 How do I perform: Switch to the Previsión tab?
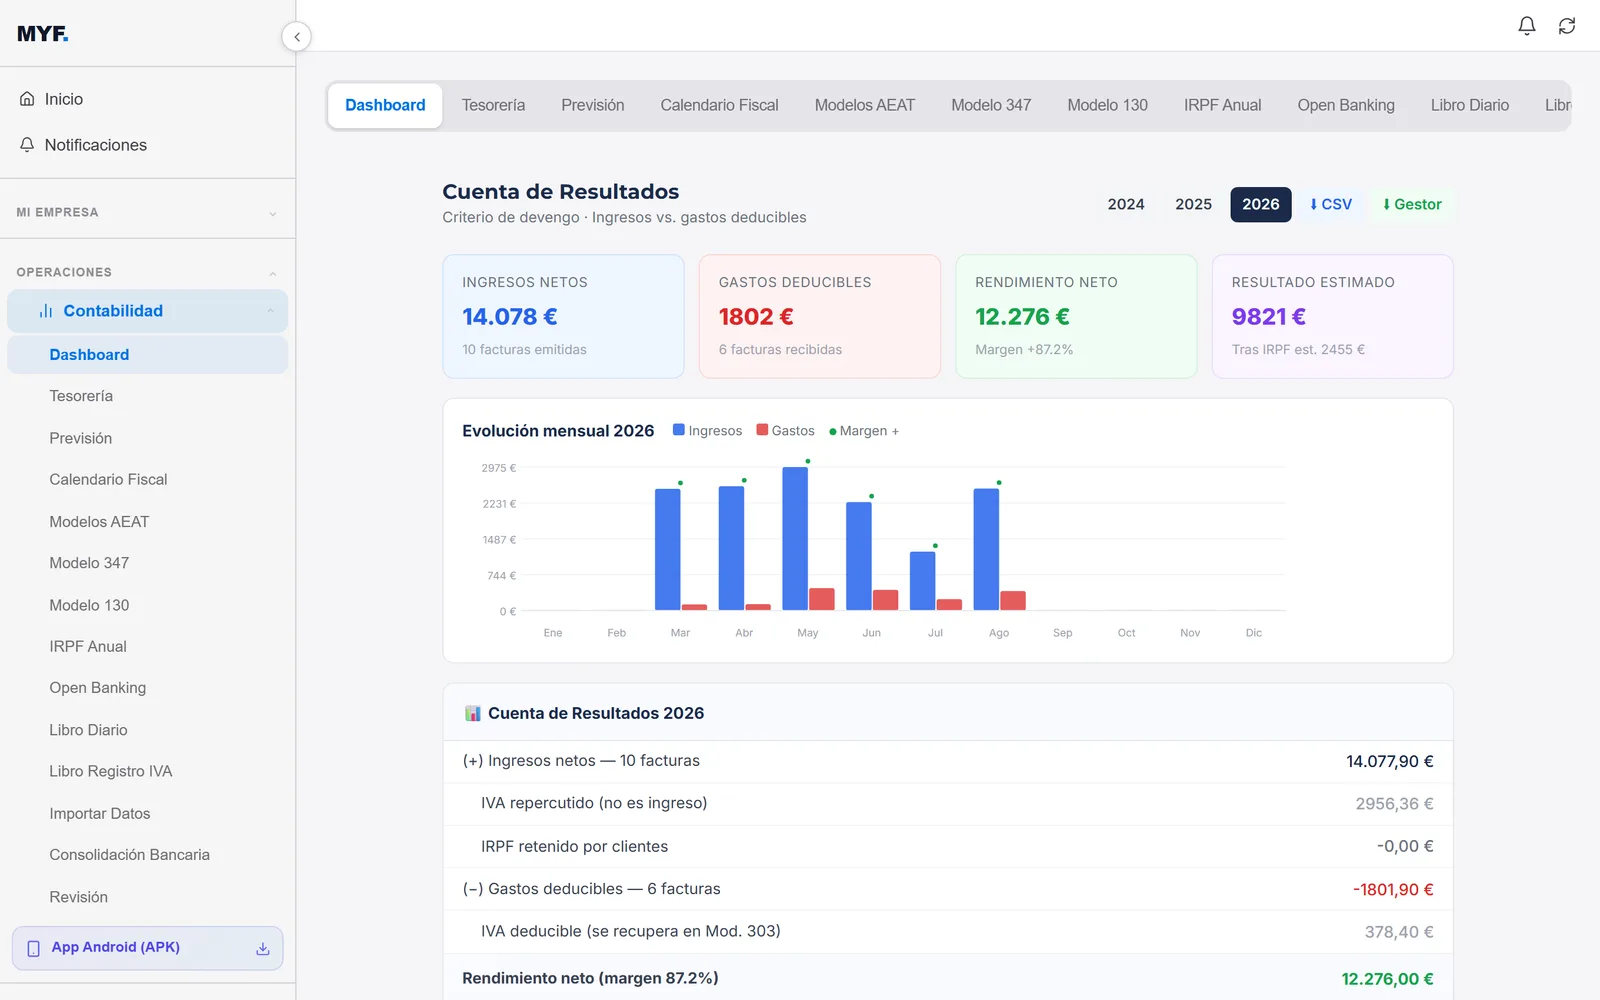(x=592, y=105)
